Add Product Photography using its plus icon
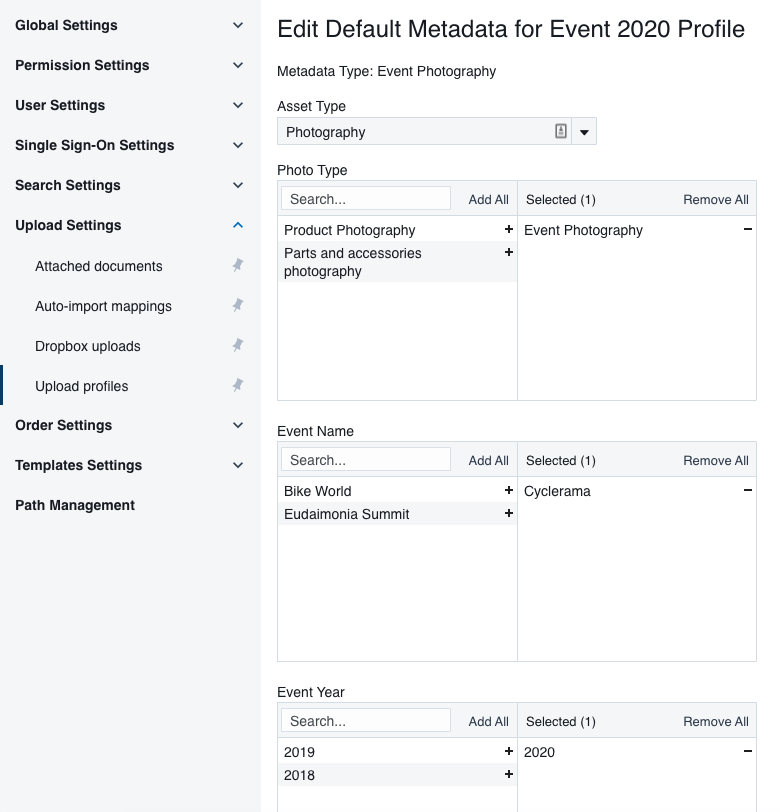Image resolution: width=780 pixels, height=812 pixels. tap(509, 230)
